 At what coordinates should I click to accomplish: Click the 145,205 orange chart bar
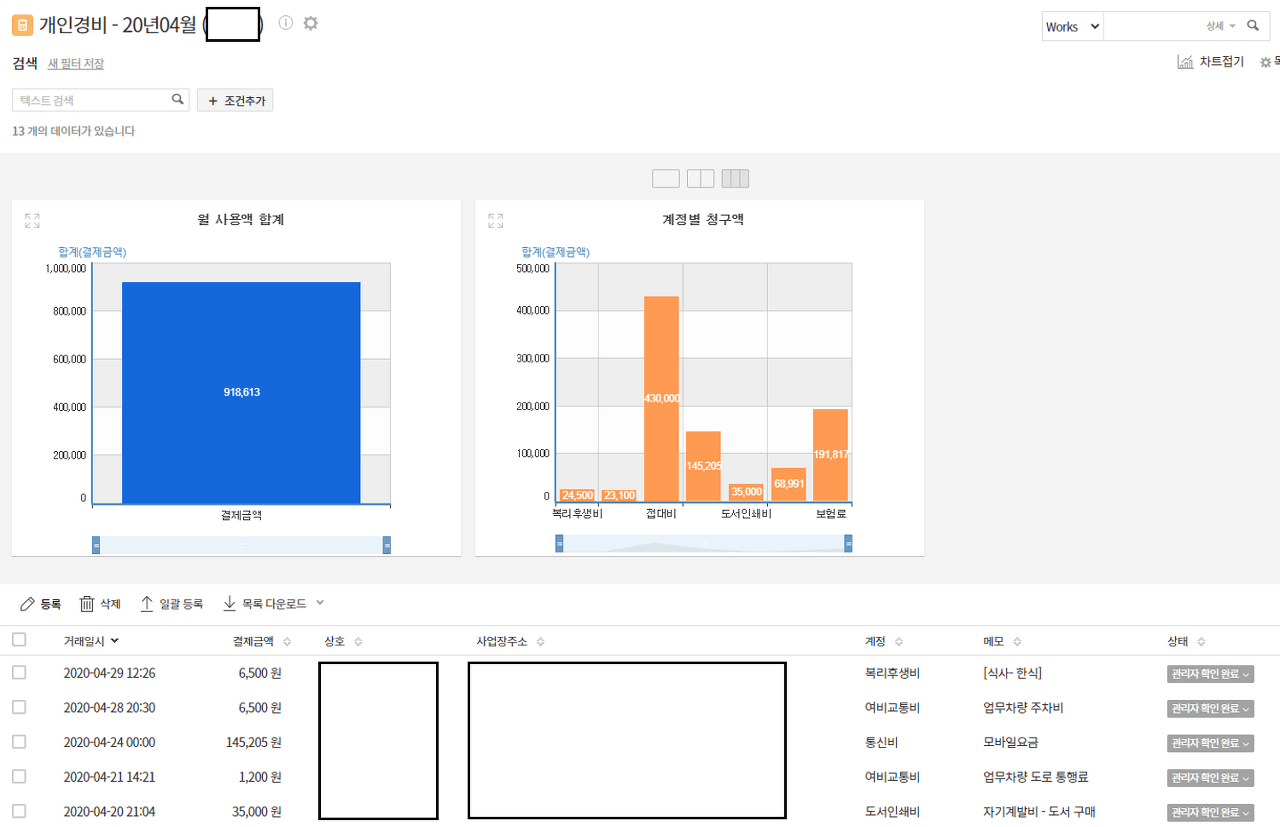coord(703,466)
